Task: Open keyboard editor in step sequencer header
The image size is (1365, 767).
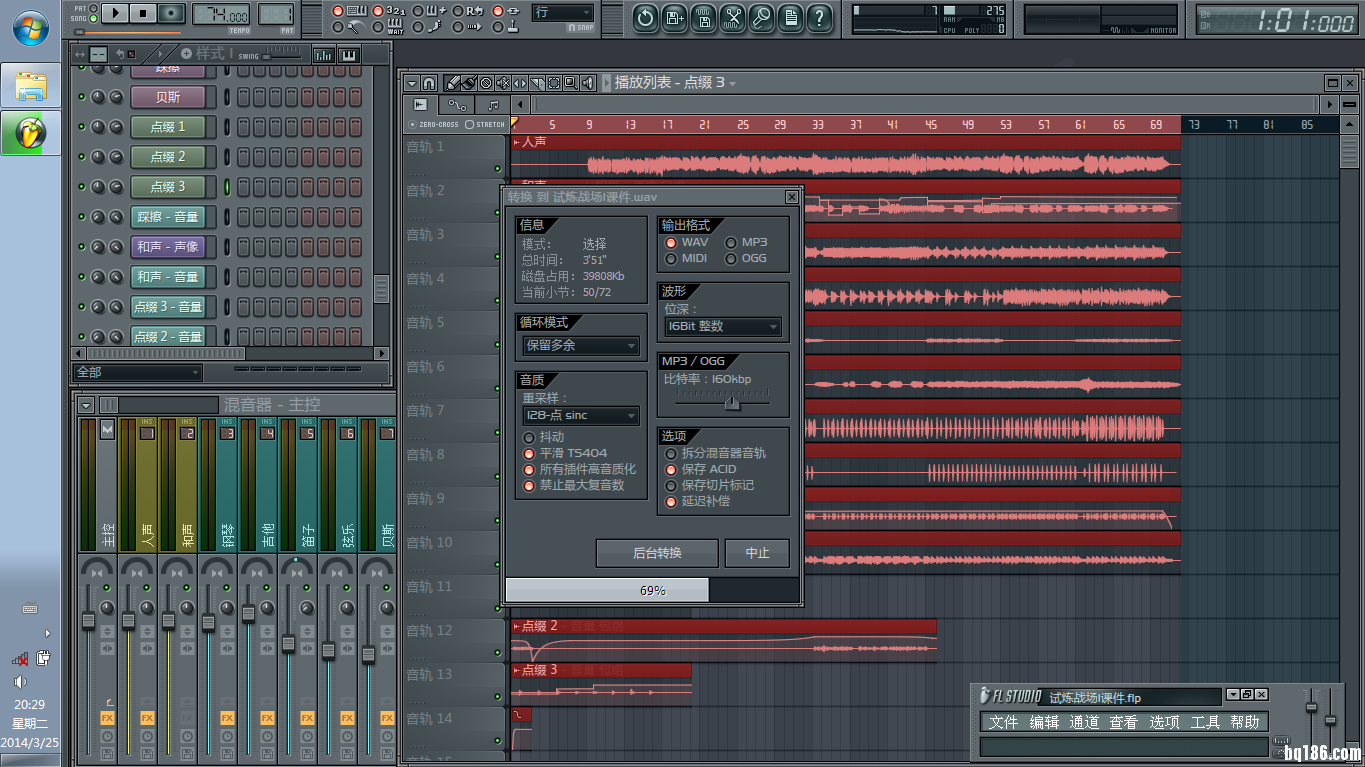Action: pyautogui.click(x=349, y=54)
